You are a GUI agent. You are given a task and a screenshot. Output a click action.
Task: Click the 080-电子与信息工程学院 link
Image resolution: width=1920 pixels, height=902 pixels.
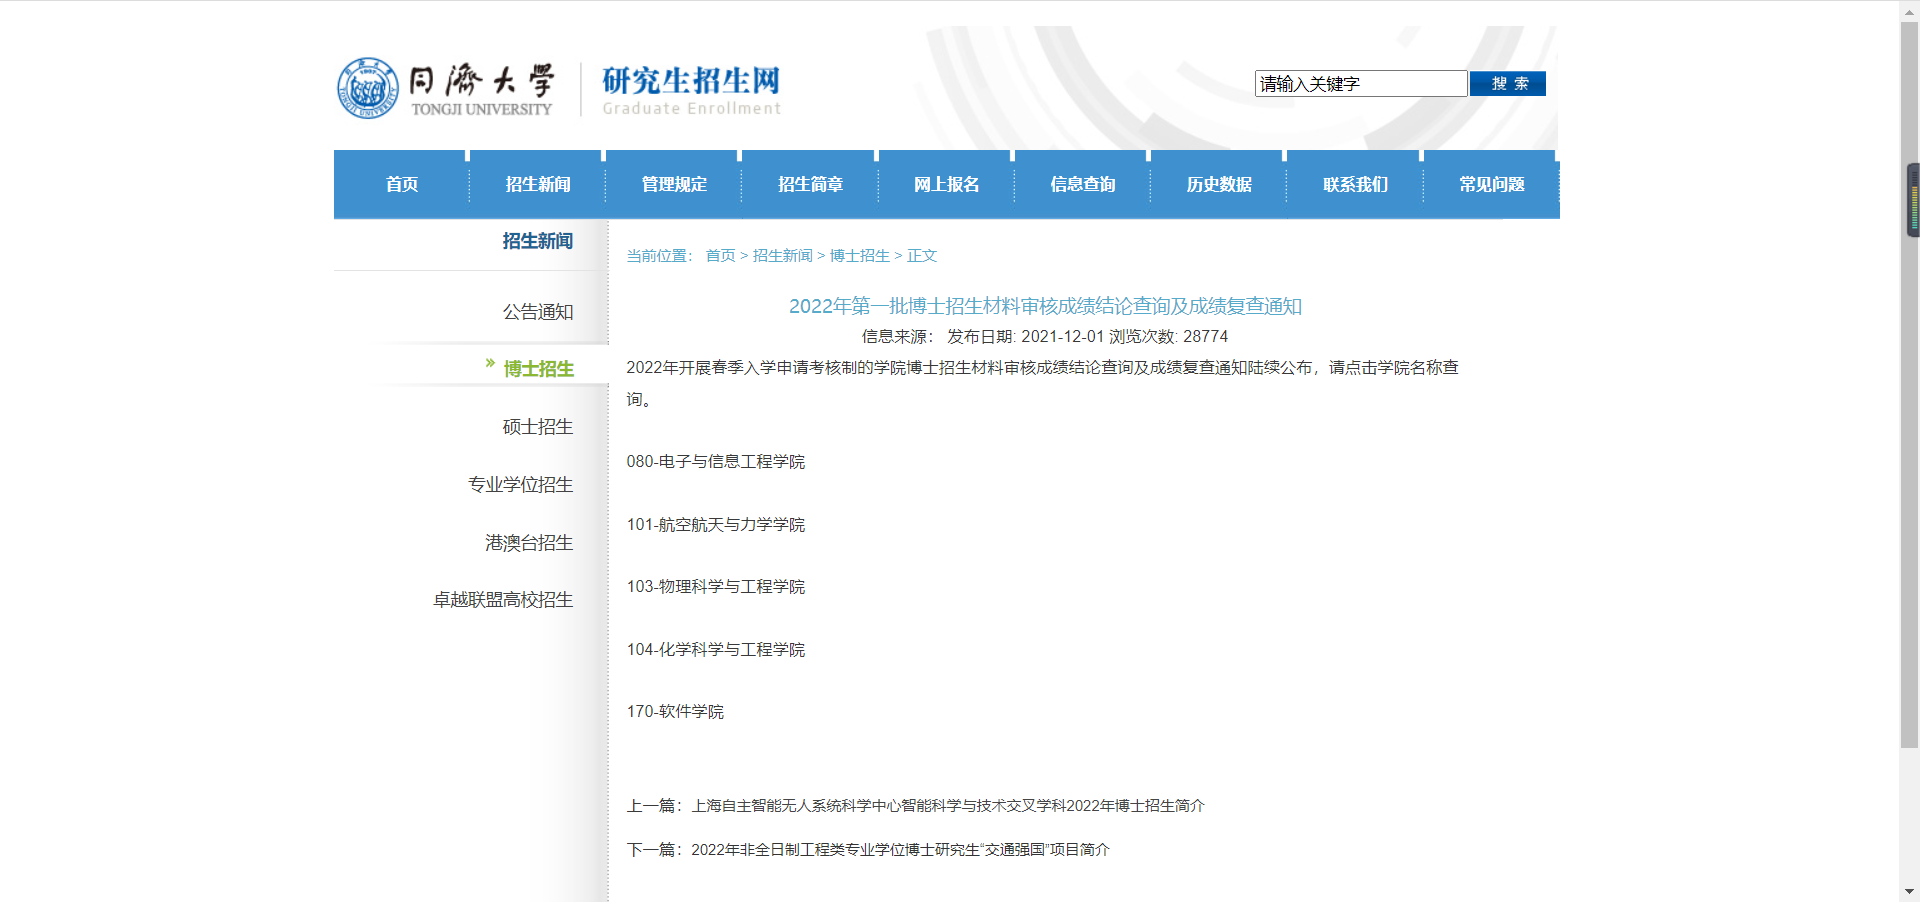715,462
